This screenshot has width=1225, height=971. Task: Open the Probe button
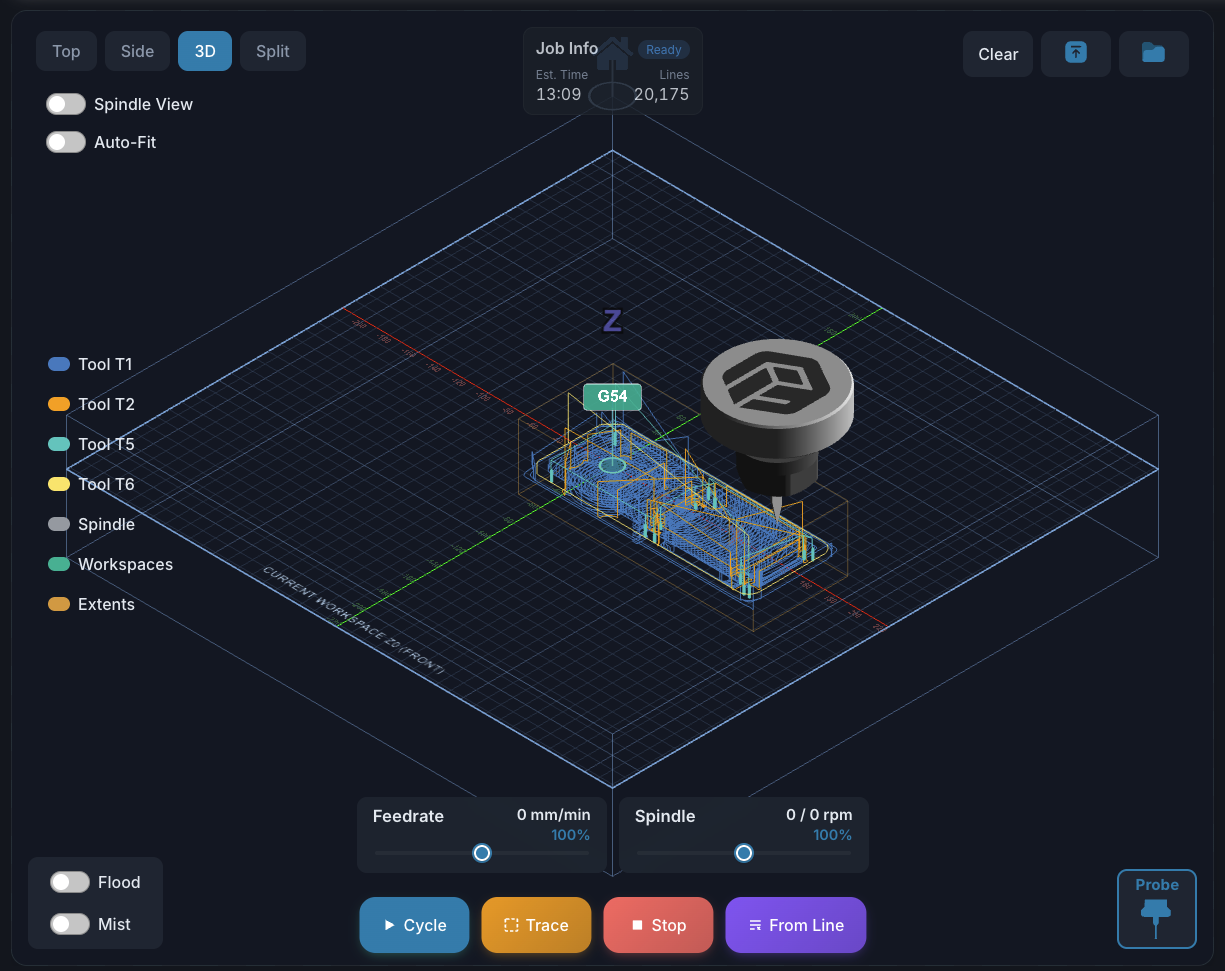(1157, 908)
